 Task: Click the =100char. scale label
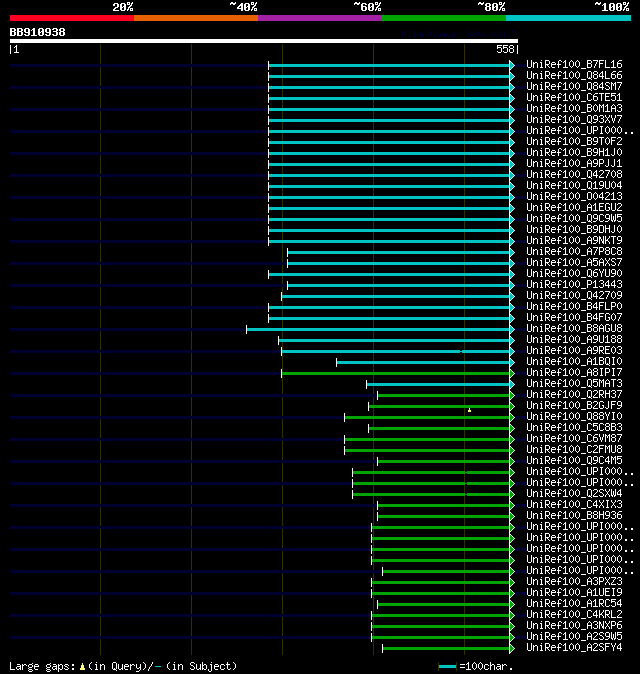486,667
